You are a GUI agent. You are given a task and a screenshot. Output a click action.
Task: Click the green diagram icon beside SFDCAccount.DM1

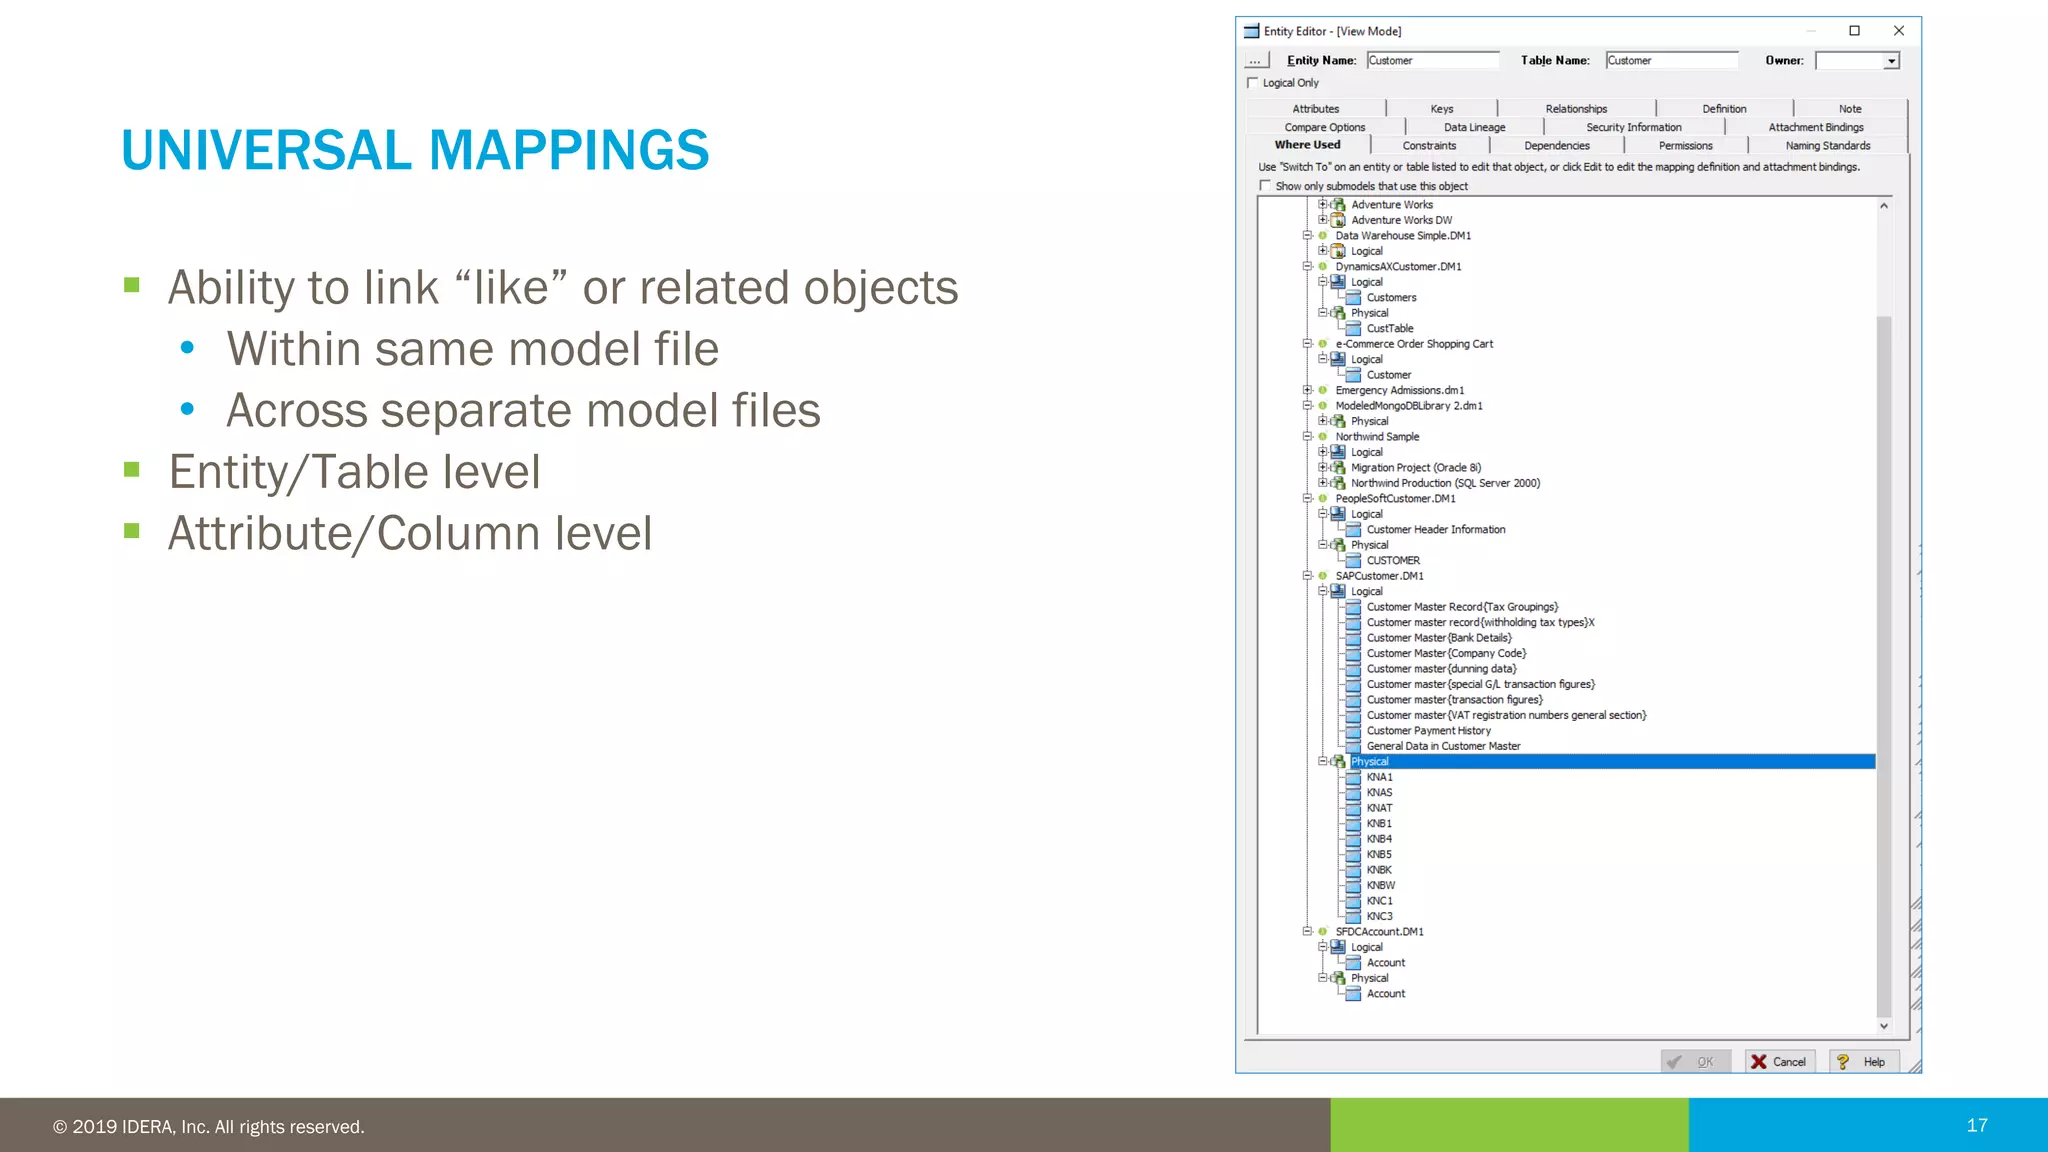click(x=1322, y=931)
